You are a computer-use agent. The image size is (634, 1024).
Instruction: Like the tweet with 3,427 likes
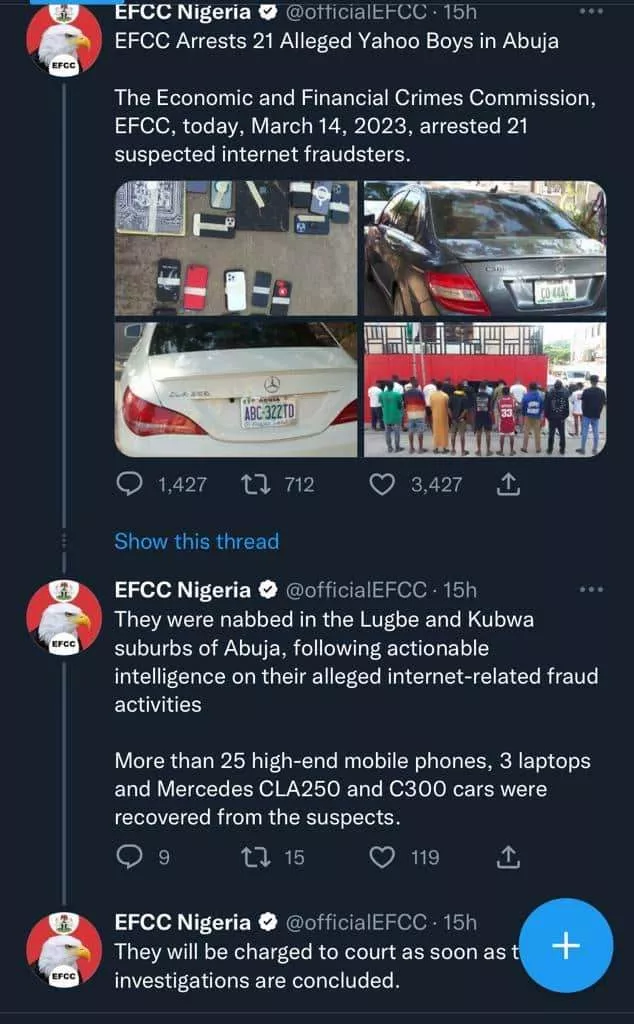pyautogui.click(x=382, y=484)
